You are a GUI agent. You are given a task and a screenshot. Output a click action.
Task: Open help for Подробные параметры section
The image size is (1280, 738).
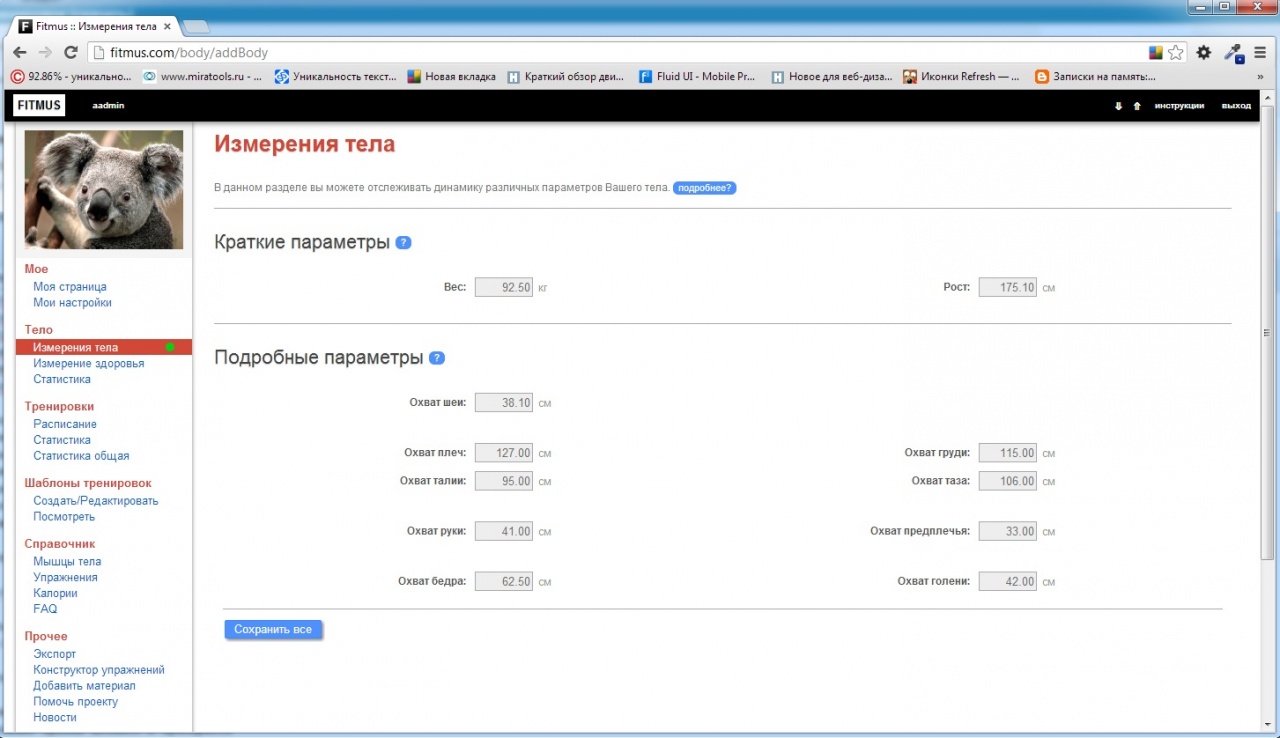(437, 357)
